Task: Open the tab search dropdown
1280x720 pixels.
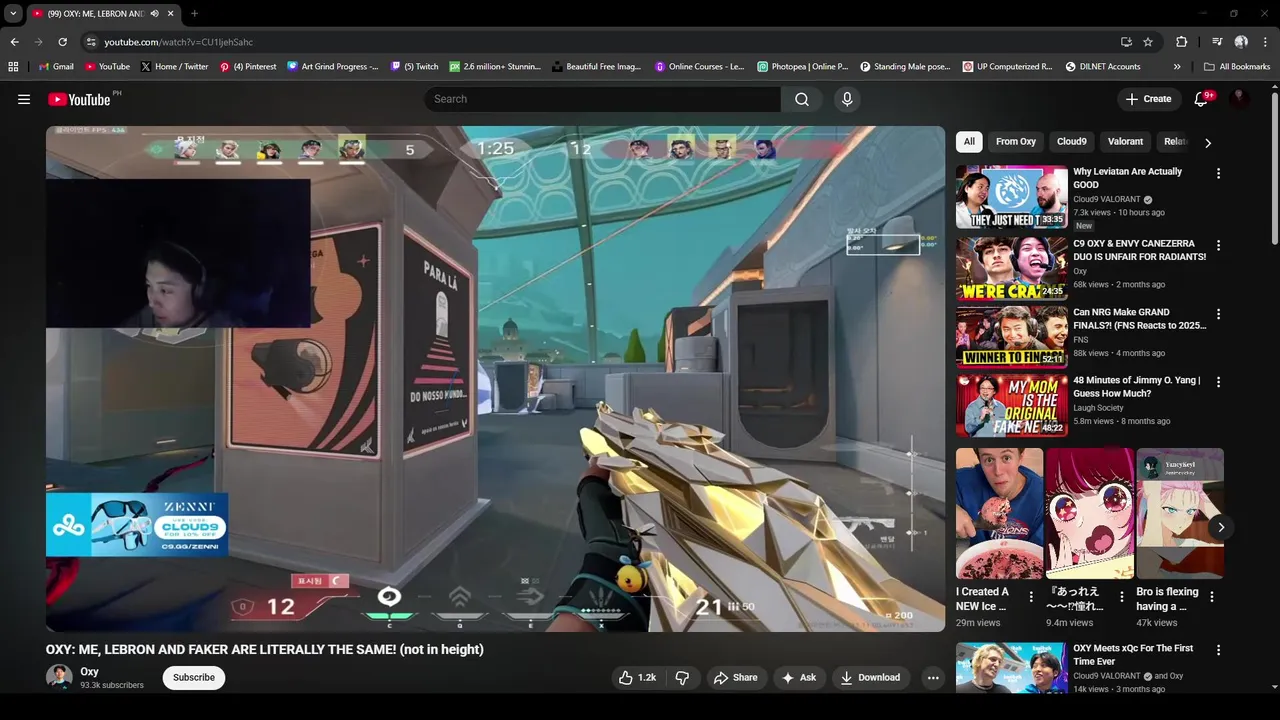Action: coord(13,14)
